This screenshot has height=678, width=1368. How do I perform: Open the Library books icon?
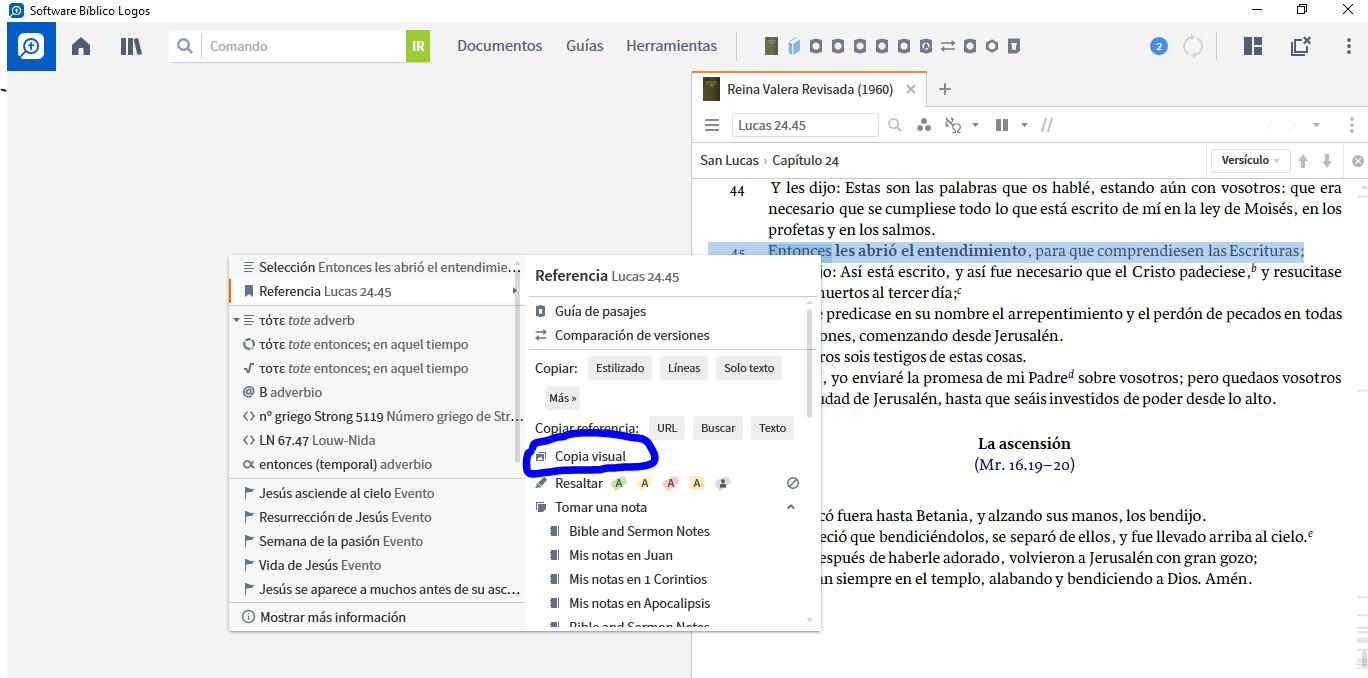click(131, 46)
